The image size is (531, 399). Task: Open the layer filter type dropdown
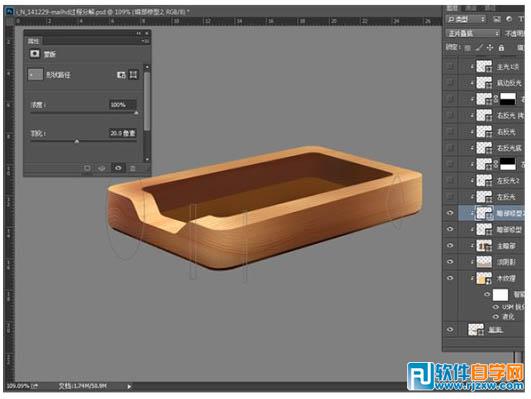click(x=466, y=19)
